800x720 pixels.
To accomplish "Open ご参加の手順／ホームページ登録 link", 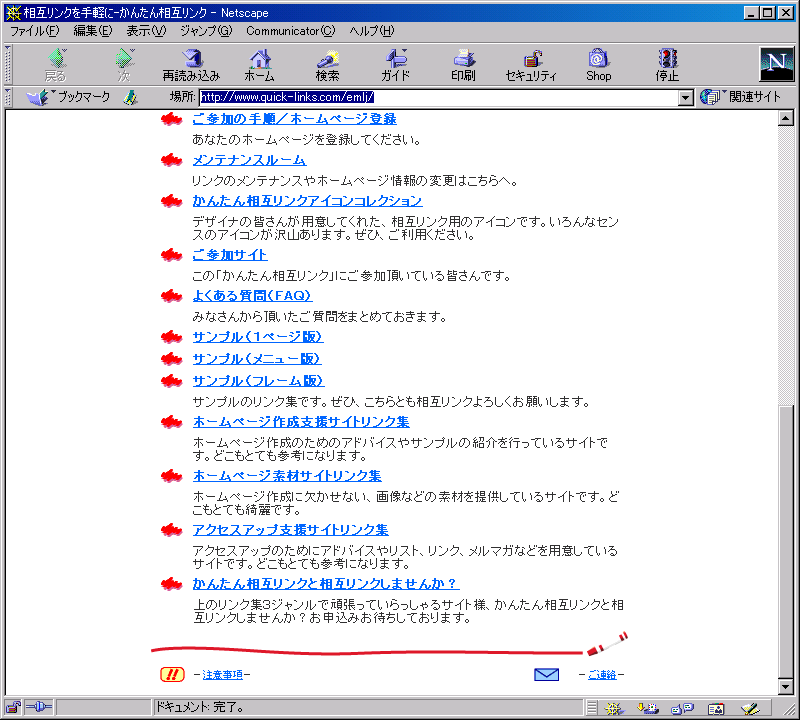I will point(294,119).
